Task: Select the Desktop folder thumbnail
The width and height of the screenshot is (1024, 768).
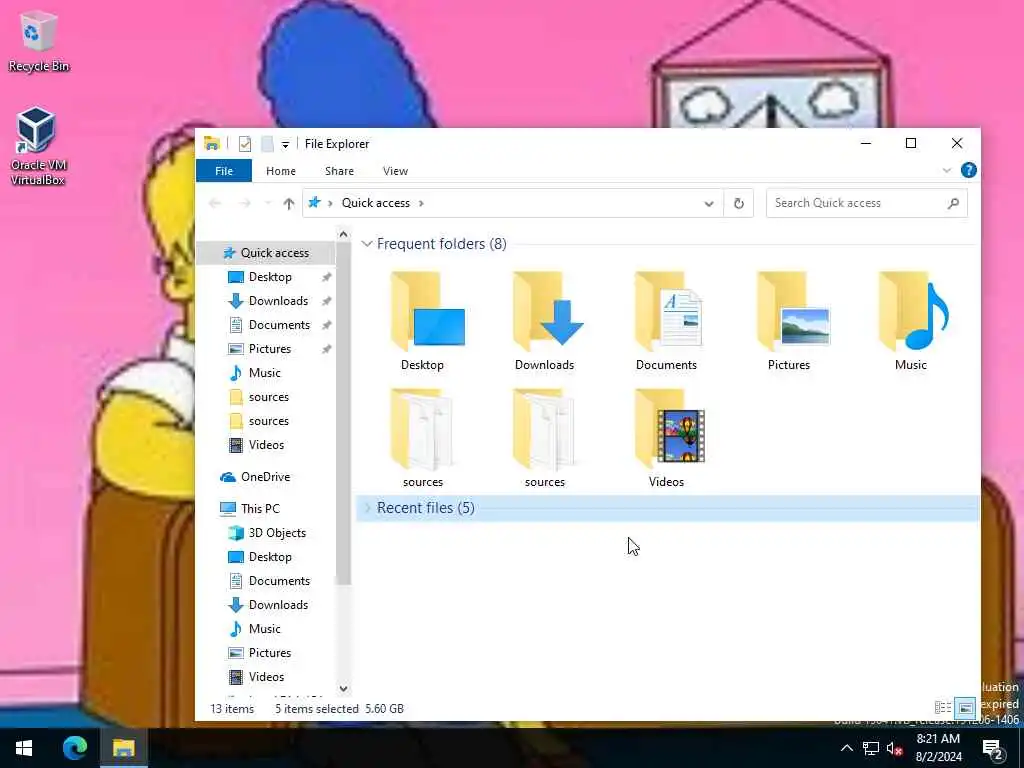Action: pos(423,321)
